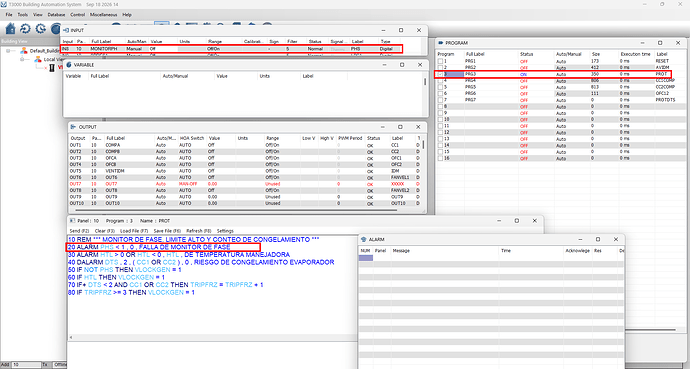690x369 pixels.
Task: Click Send (F2) in the program editor
Action: coord(79,231)
